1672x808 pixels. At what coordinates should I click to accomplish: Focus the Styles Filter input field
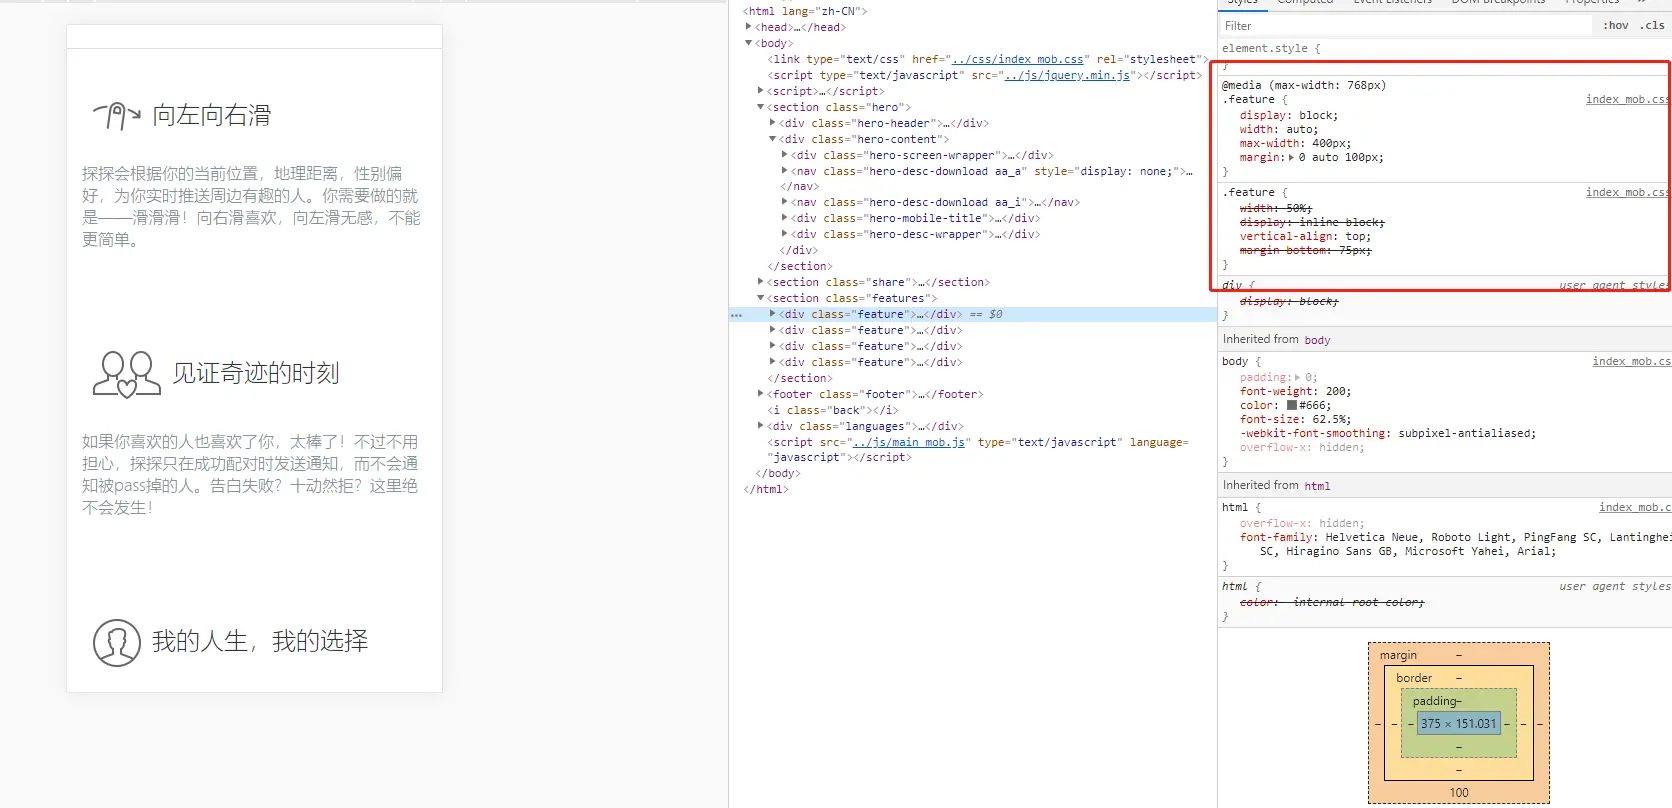[1405, 26]
